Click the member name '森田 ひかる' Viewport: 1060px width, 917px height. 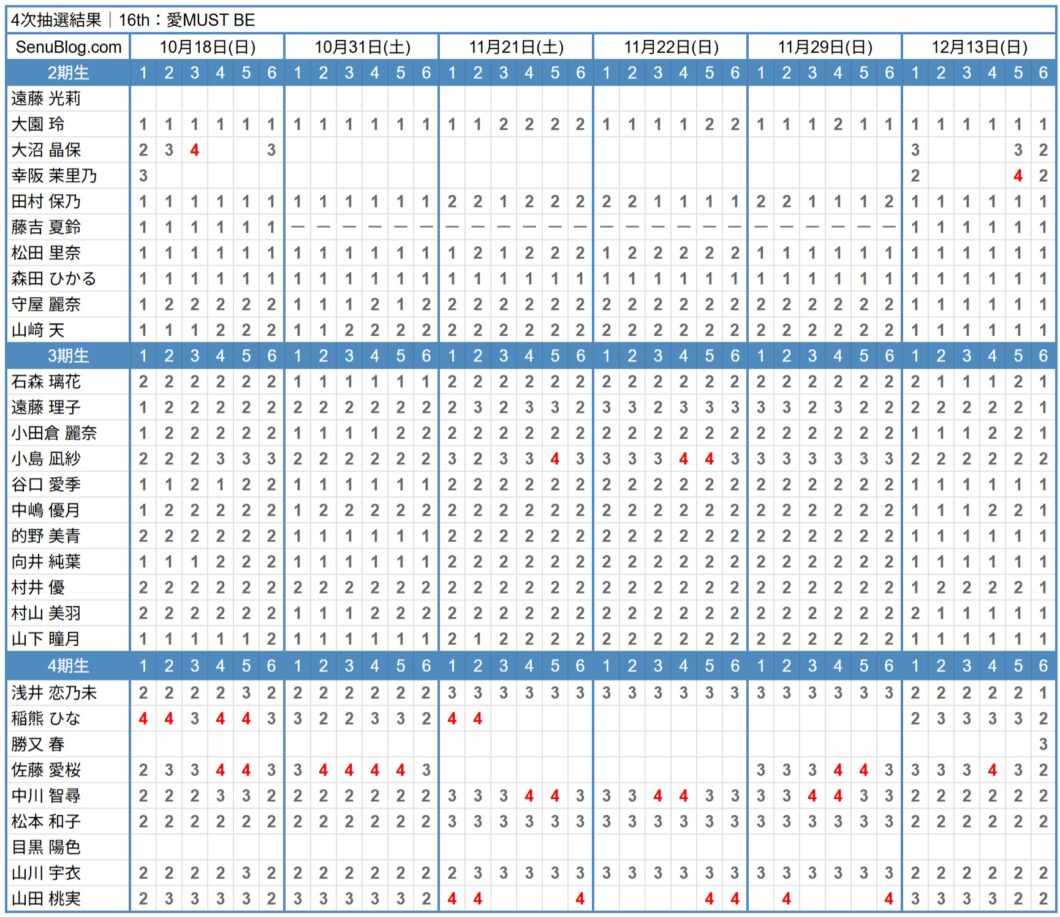point(54,279)
